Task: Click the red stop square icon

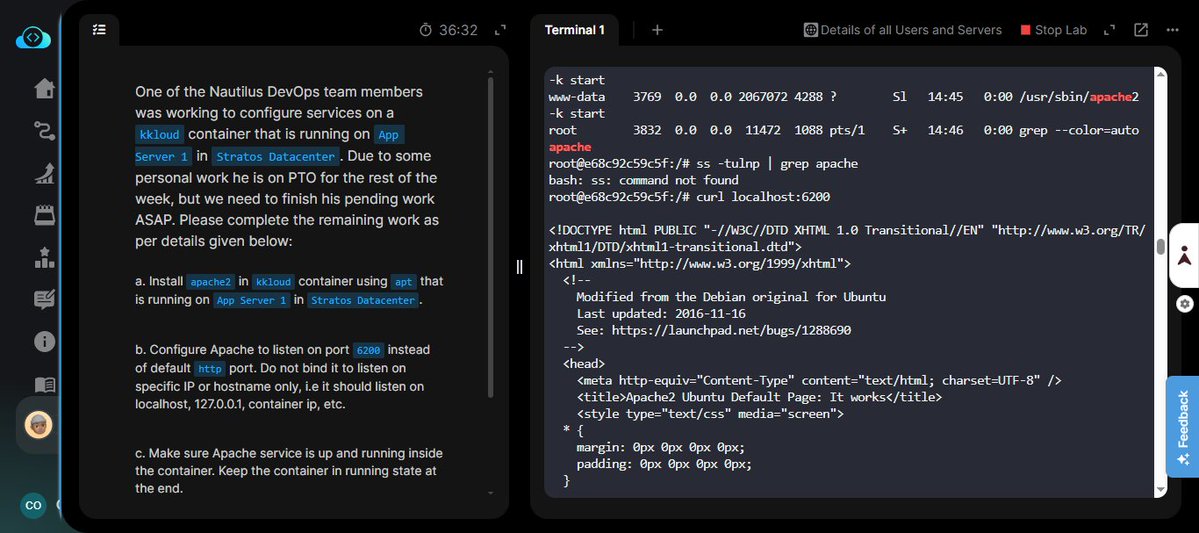Action: pos(1025,30)
